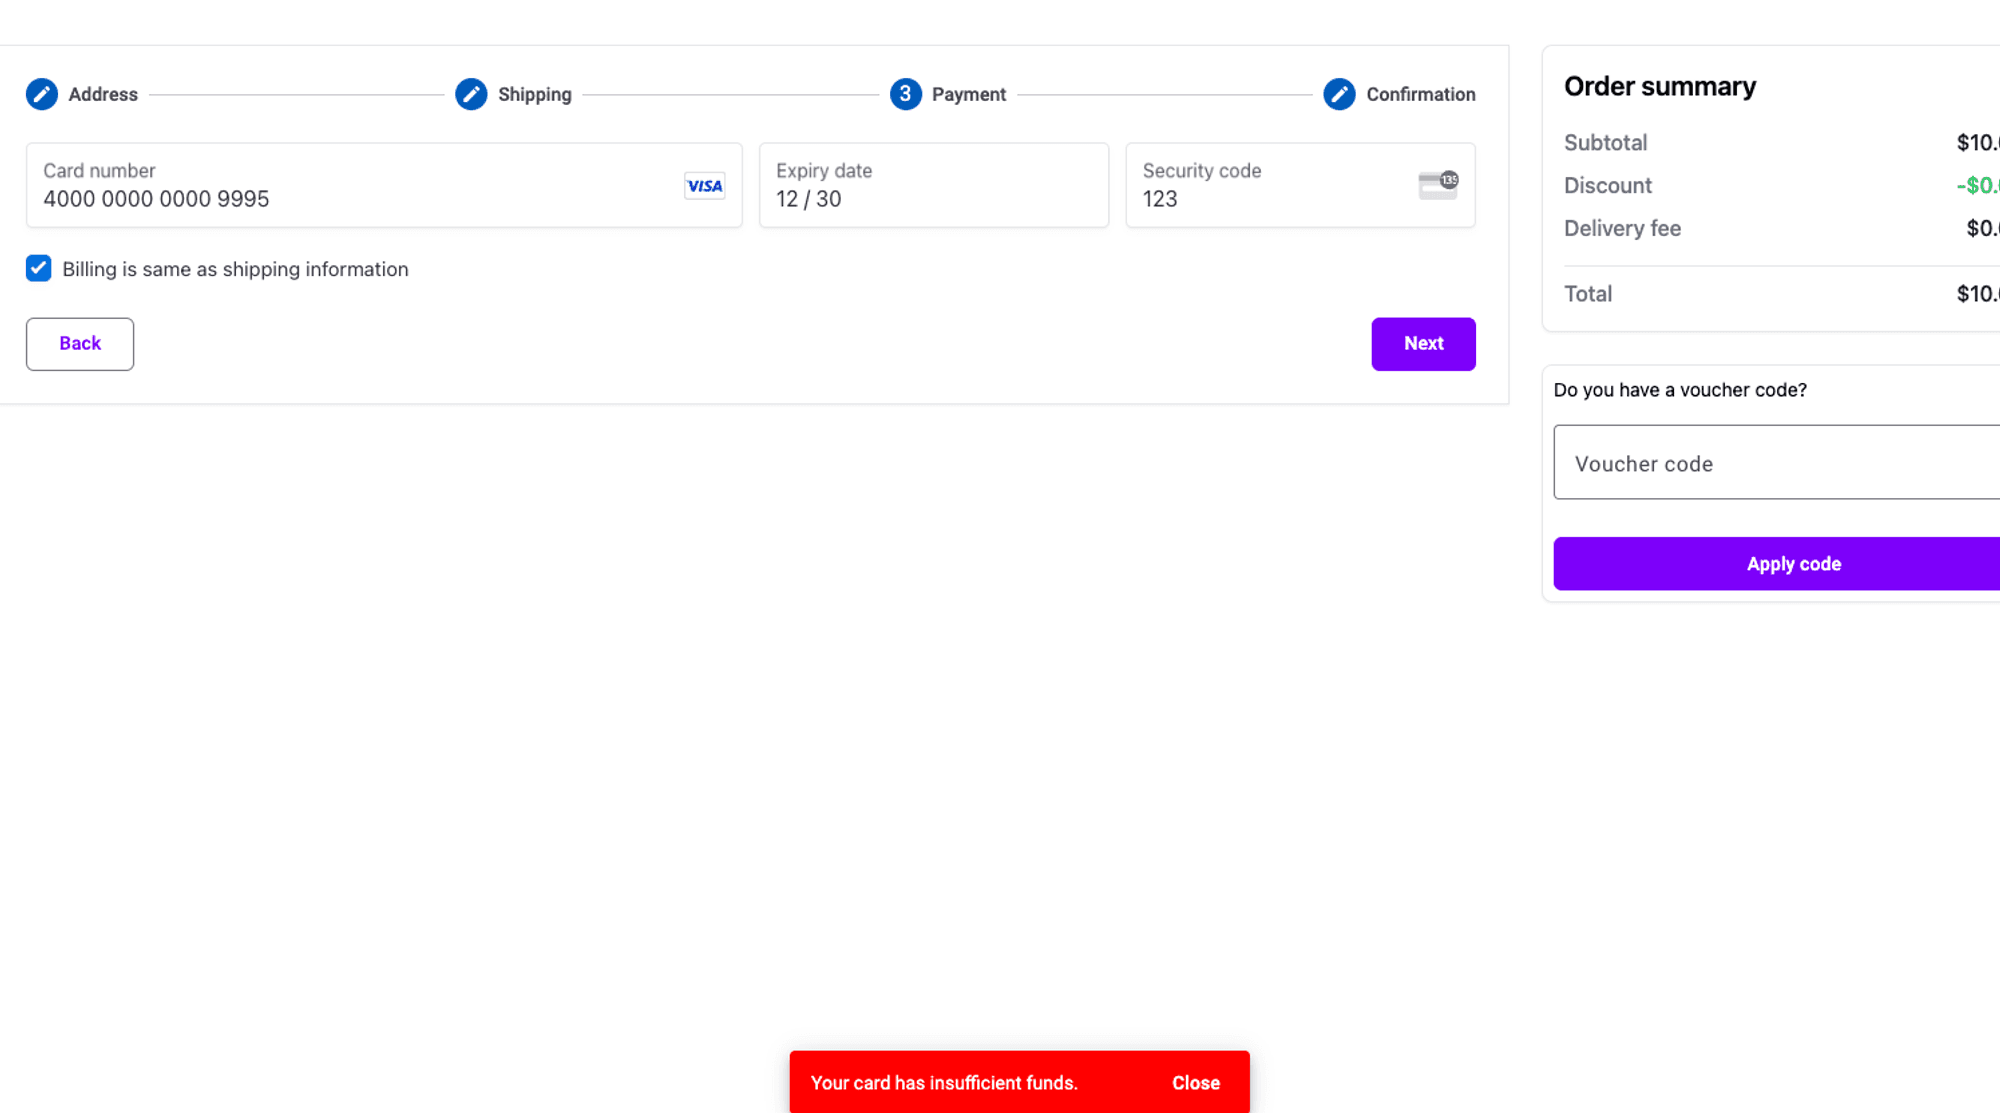Screen dimensions: 2000x1113
Task: Click the insufficient funds error text
Action: (943, 1083)
